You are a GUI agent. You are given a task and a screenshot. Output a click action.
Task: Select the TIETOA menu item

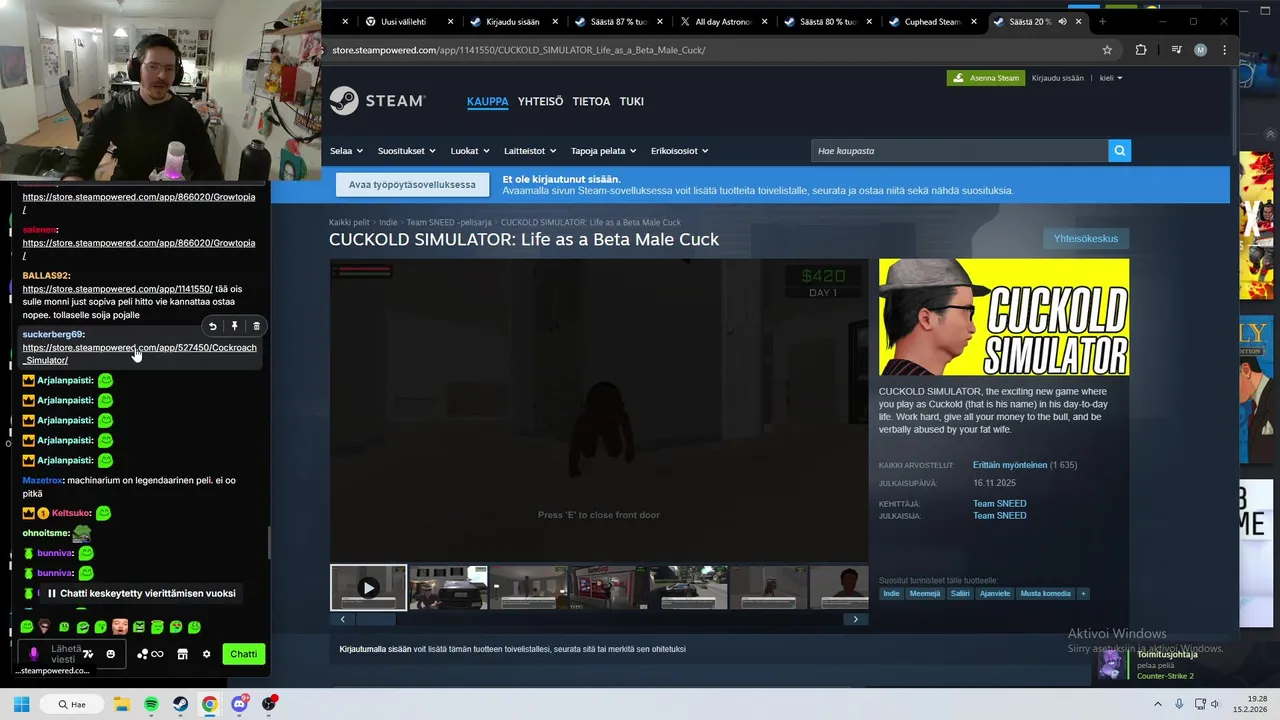(591, 101)
